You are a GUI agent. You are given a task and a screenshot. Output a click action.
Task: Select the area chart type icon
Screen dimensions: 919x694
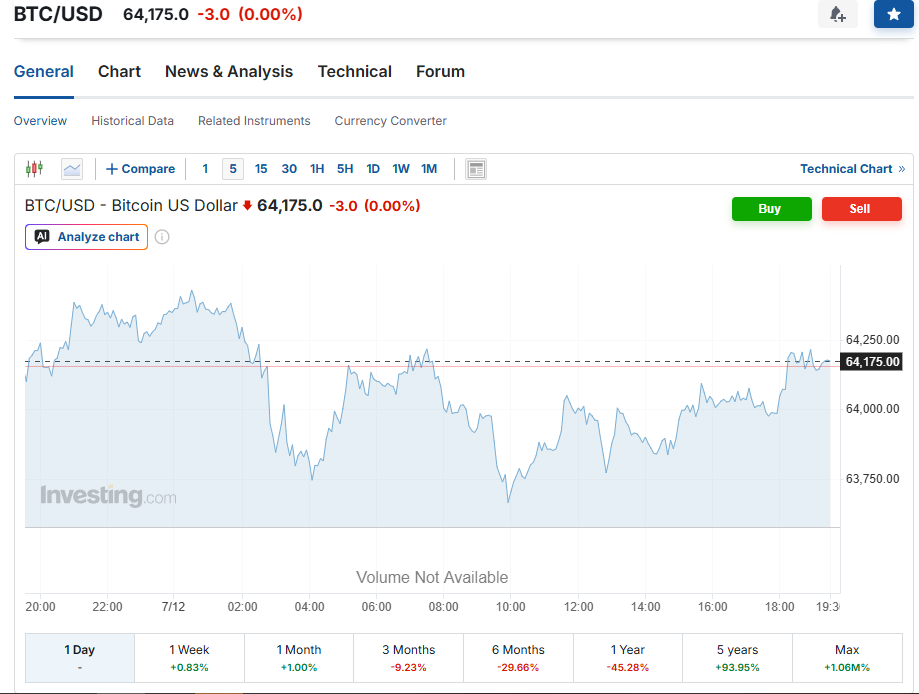pos(72,169)
